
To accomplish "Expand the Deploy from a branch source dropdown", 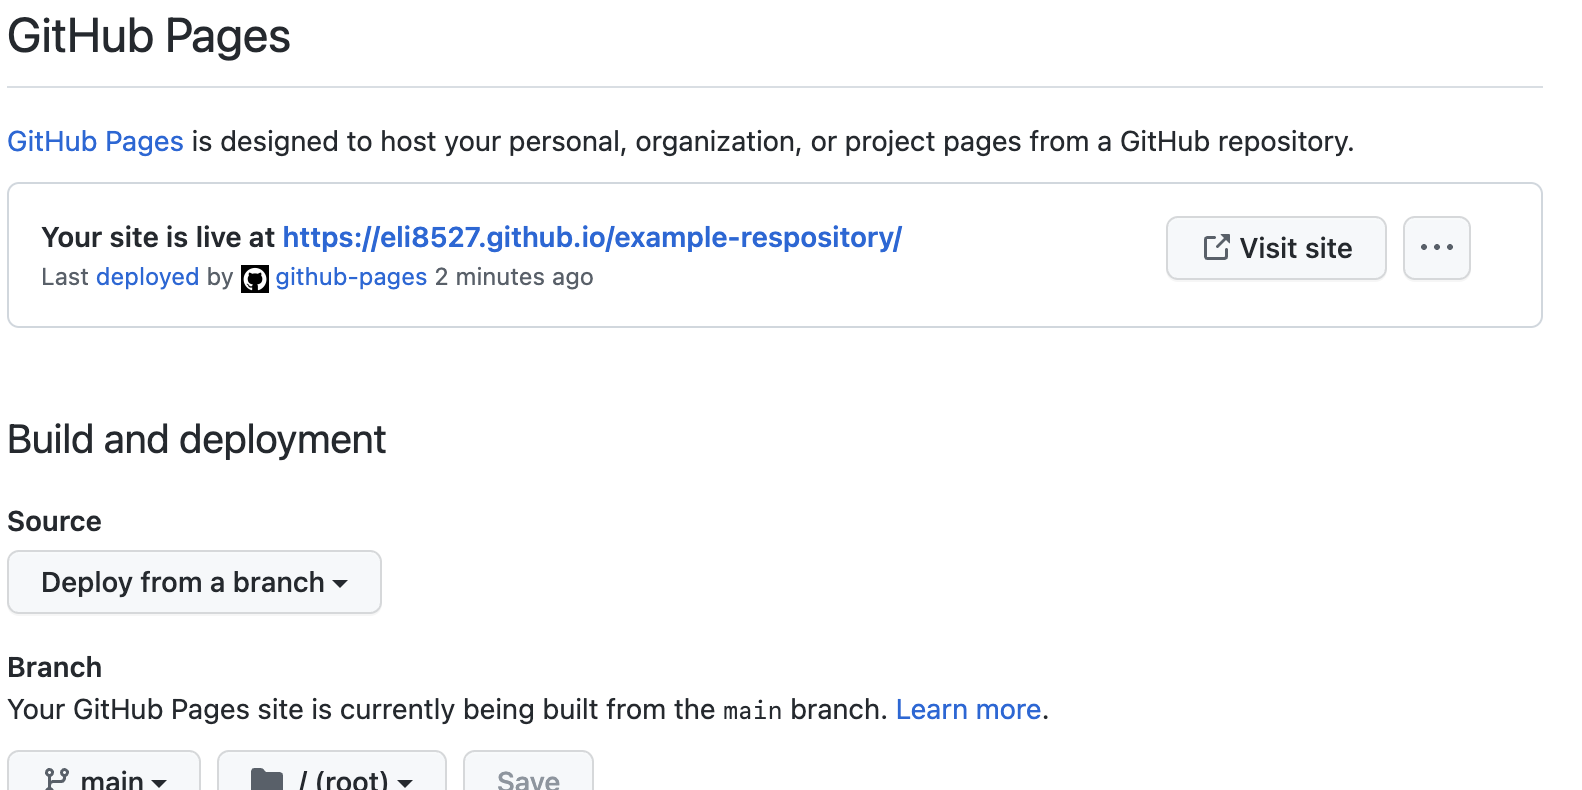I will [x=194, y=582].
